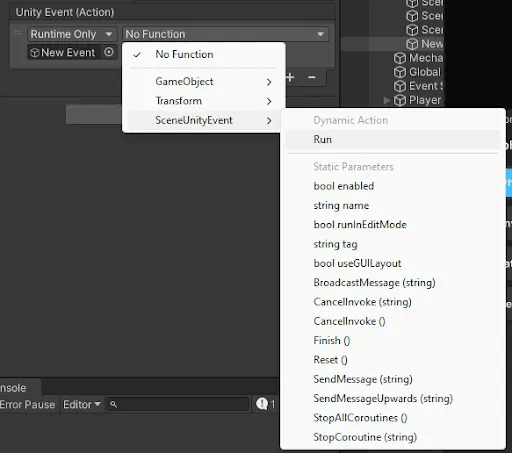Select Player object in hierarchy

(x=425, y=100)
